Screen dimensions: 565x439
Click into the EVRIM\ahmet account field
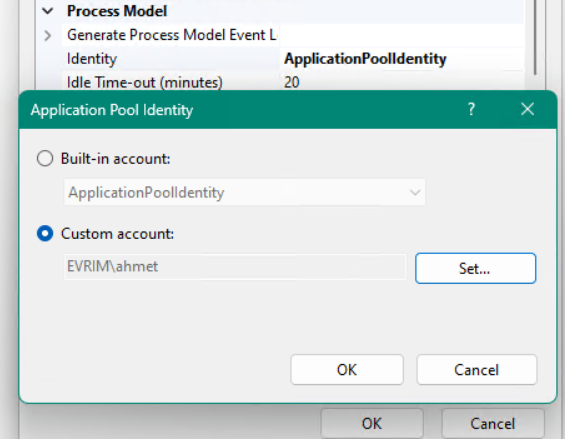[235, 267]
